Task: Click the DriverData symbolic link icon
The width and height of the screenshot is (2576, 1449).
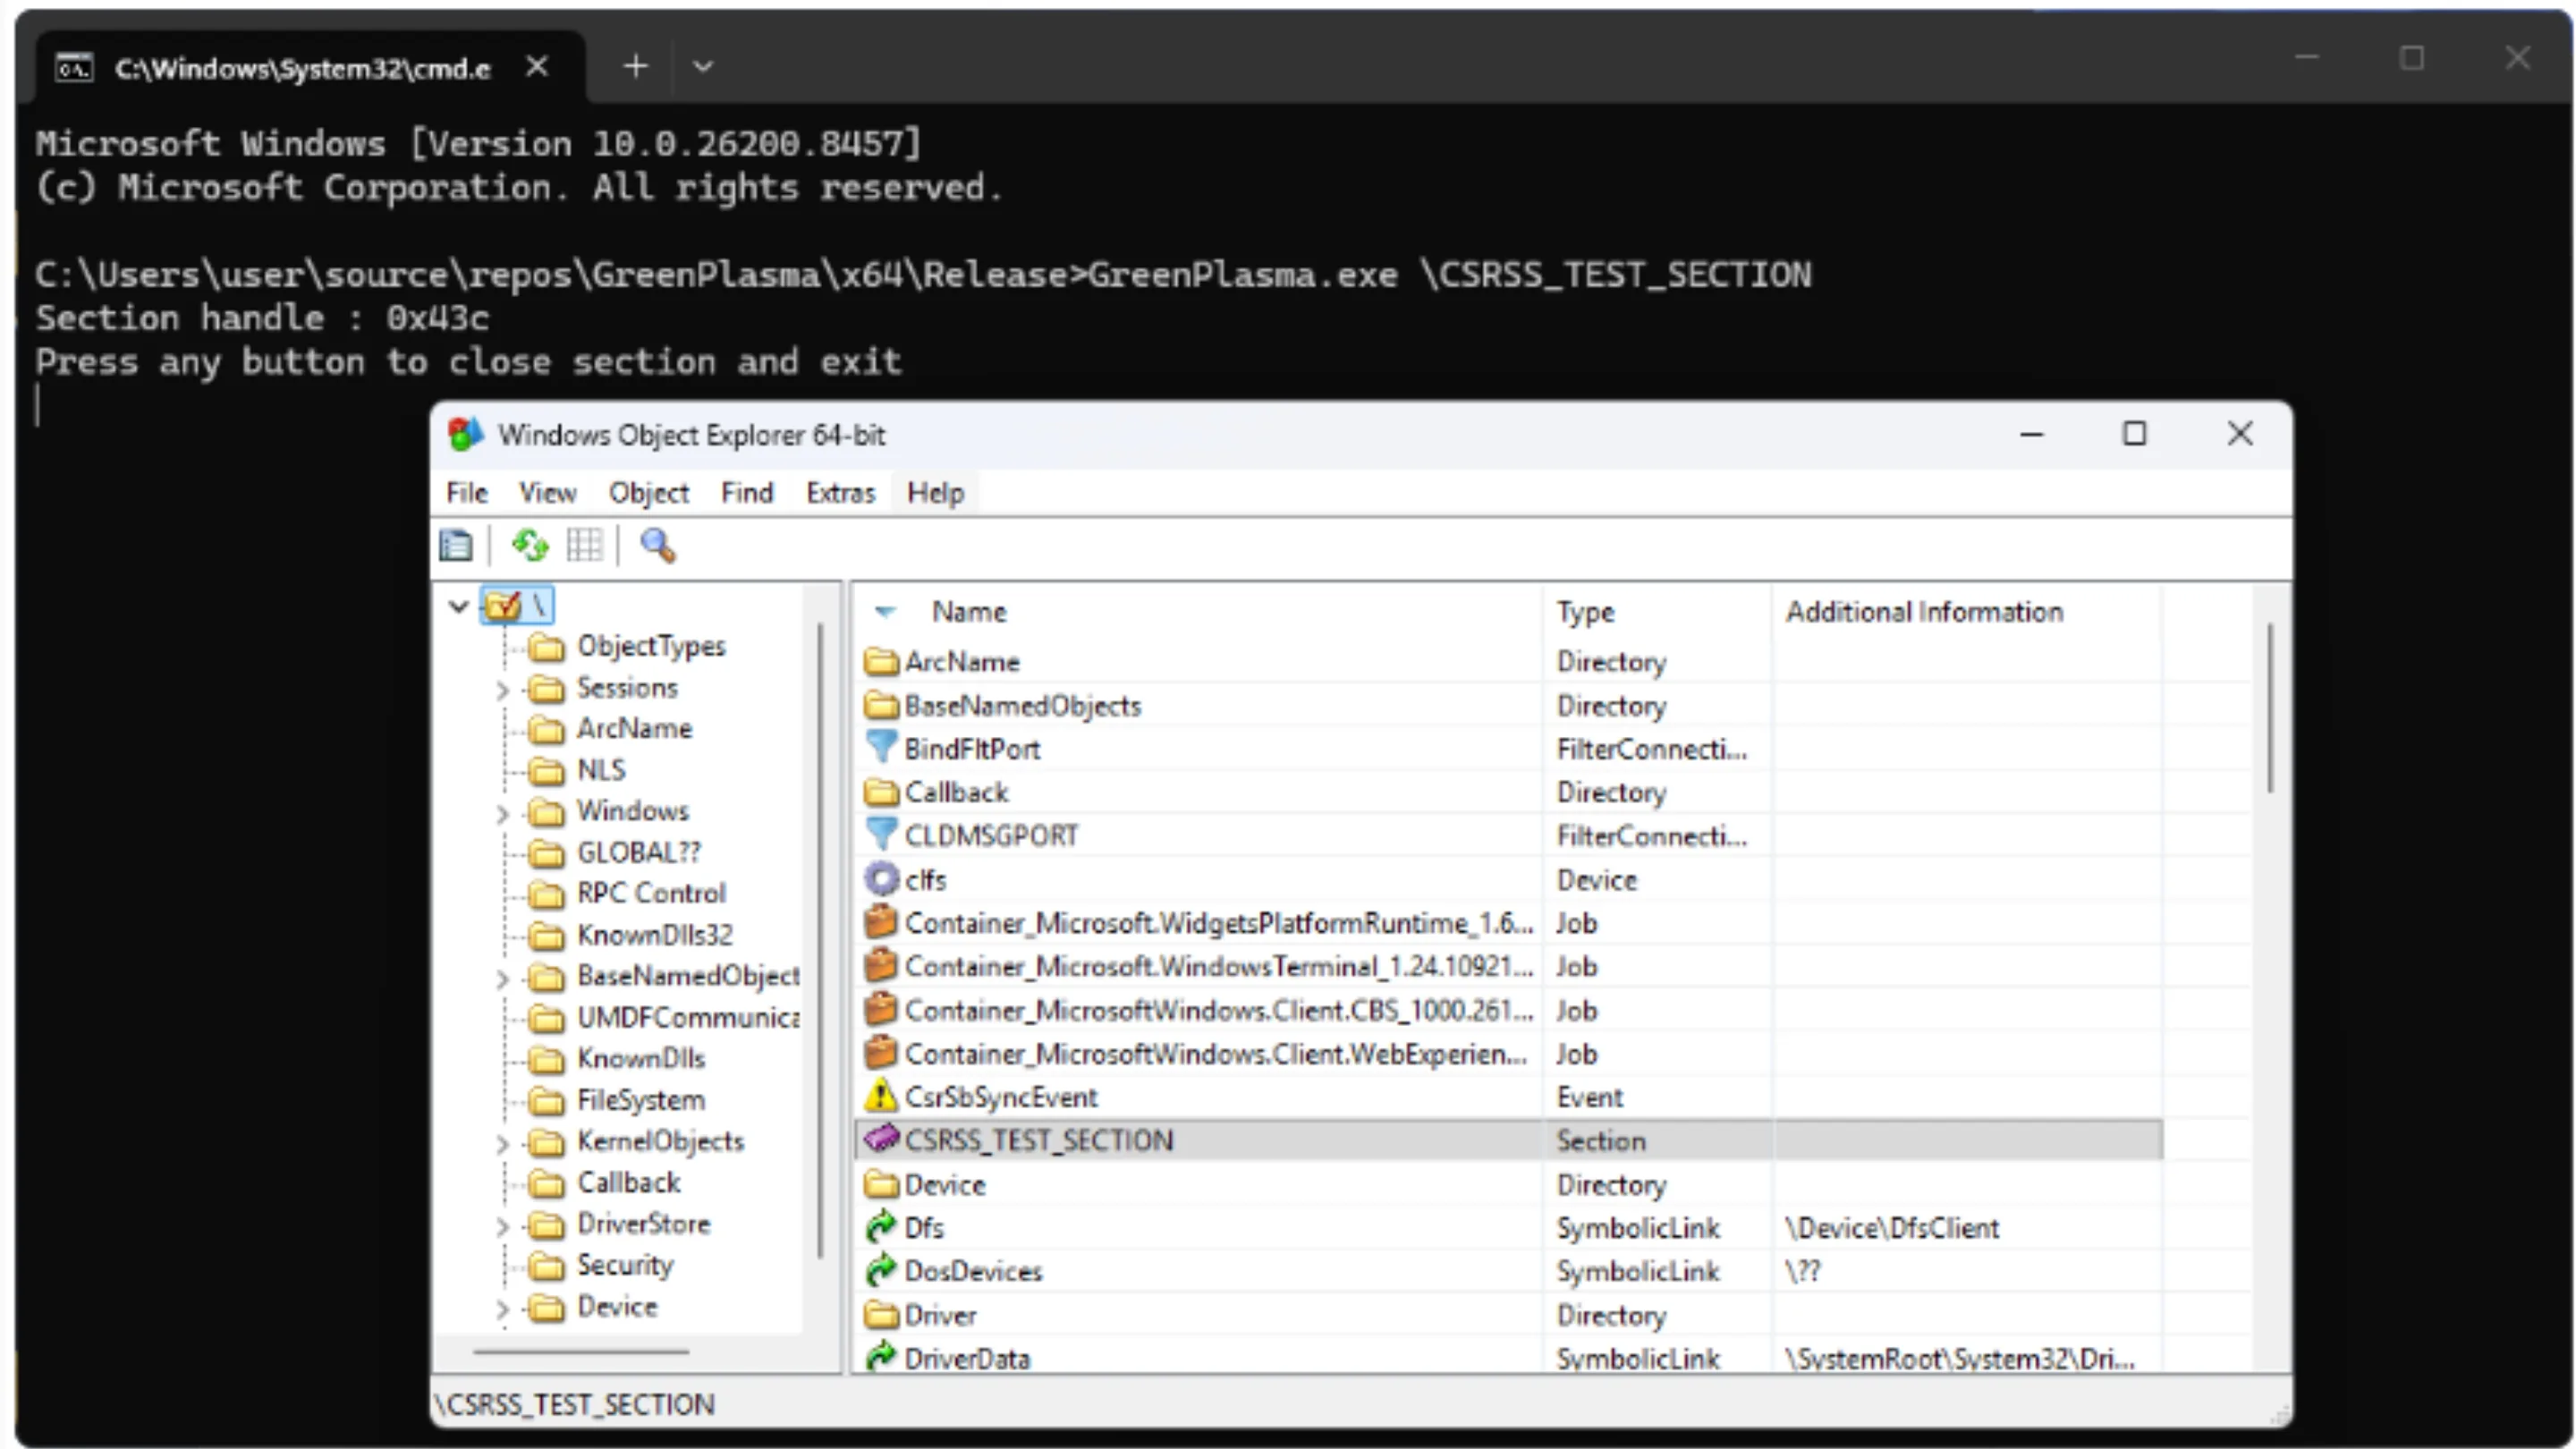Action: coord(881,1358)
